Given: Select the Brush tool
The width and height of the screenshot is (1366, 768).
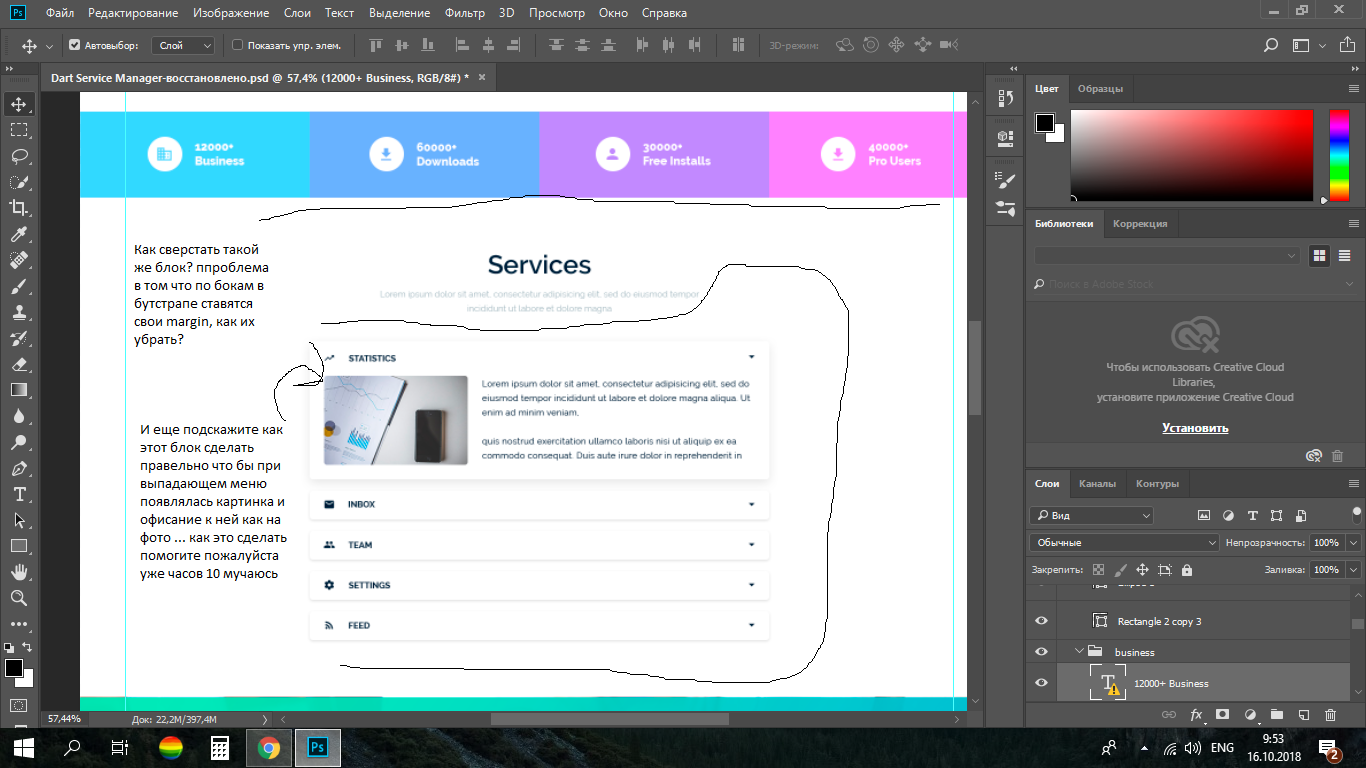Looking at the screenshot, I should (x=18, y=286).
